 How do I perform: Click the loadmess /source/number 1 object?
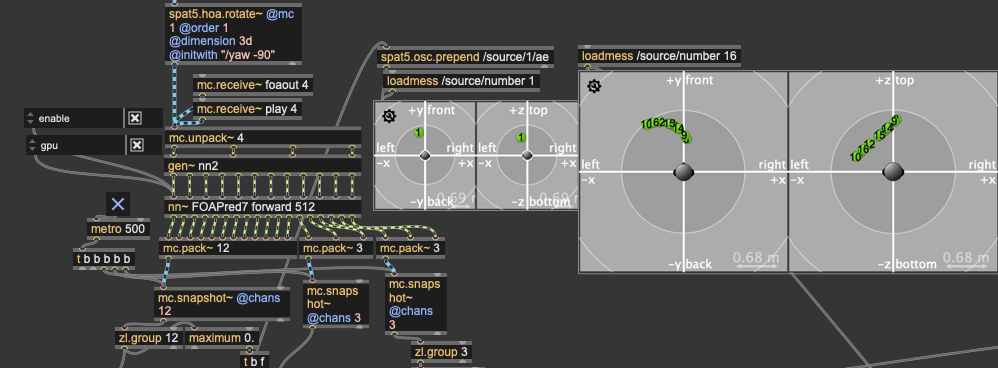click(461, 81)
